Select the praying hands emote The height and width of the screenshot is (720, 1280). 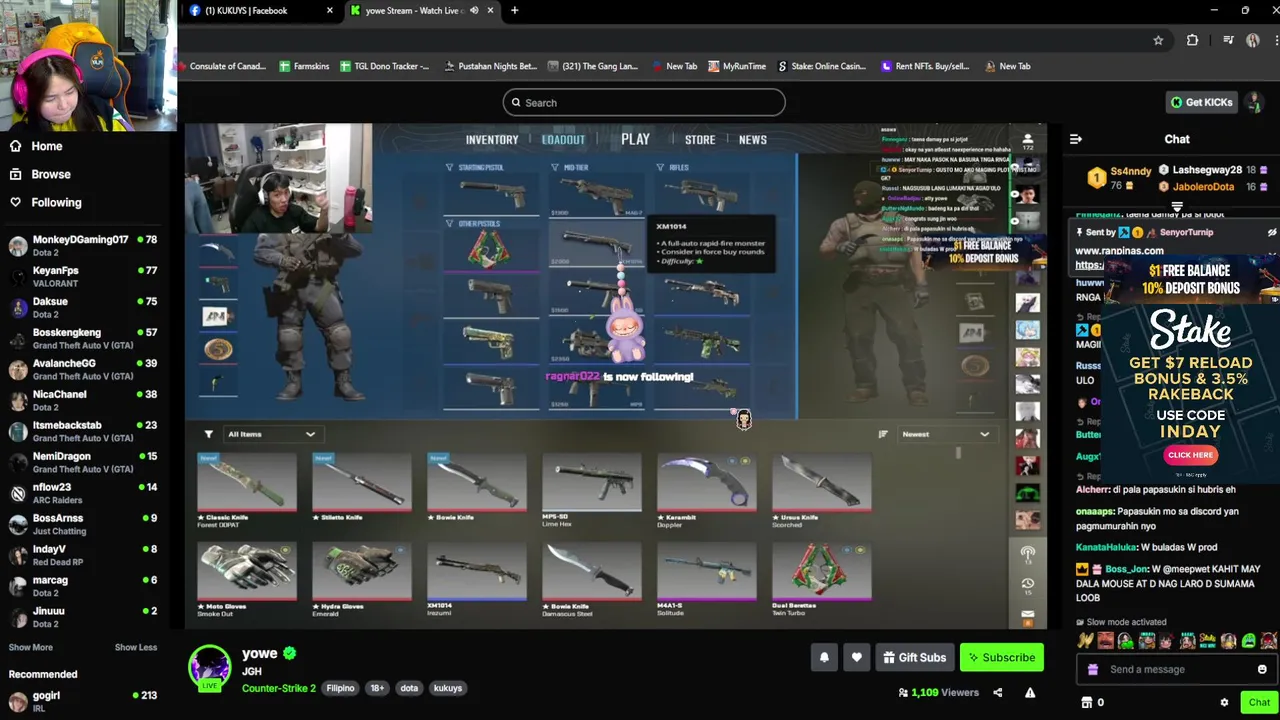1086,641
